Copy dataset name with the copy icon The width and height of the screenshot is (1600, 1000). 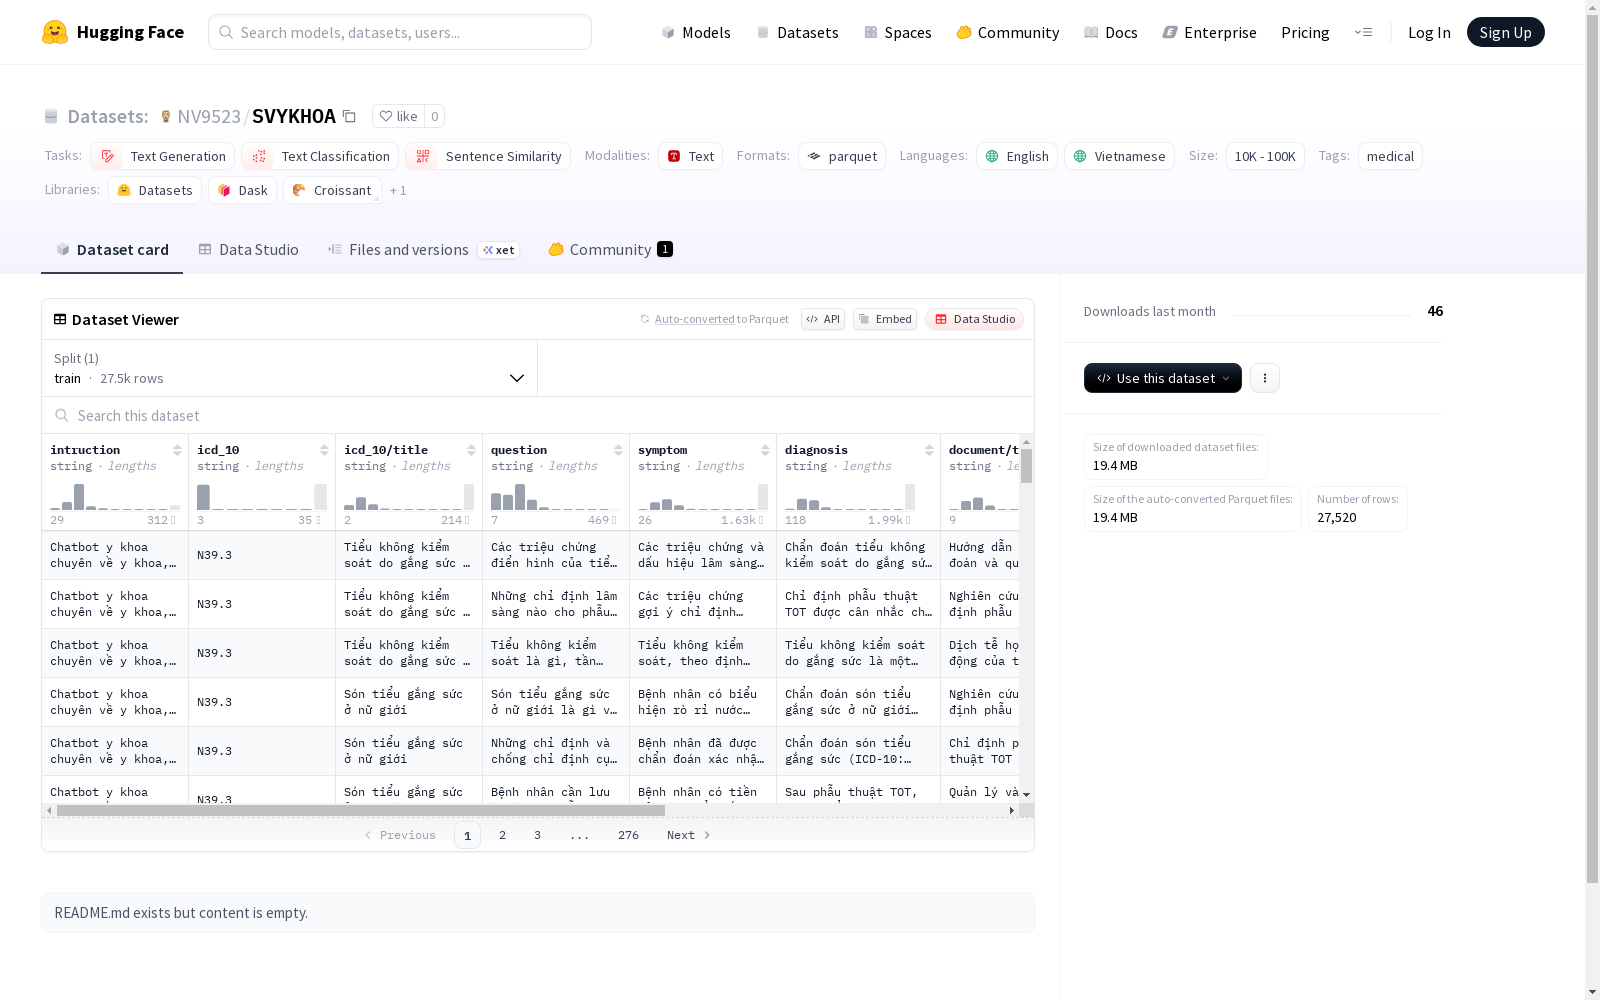click(349, 116)
